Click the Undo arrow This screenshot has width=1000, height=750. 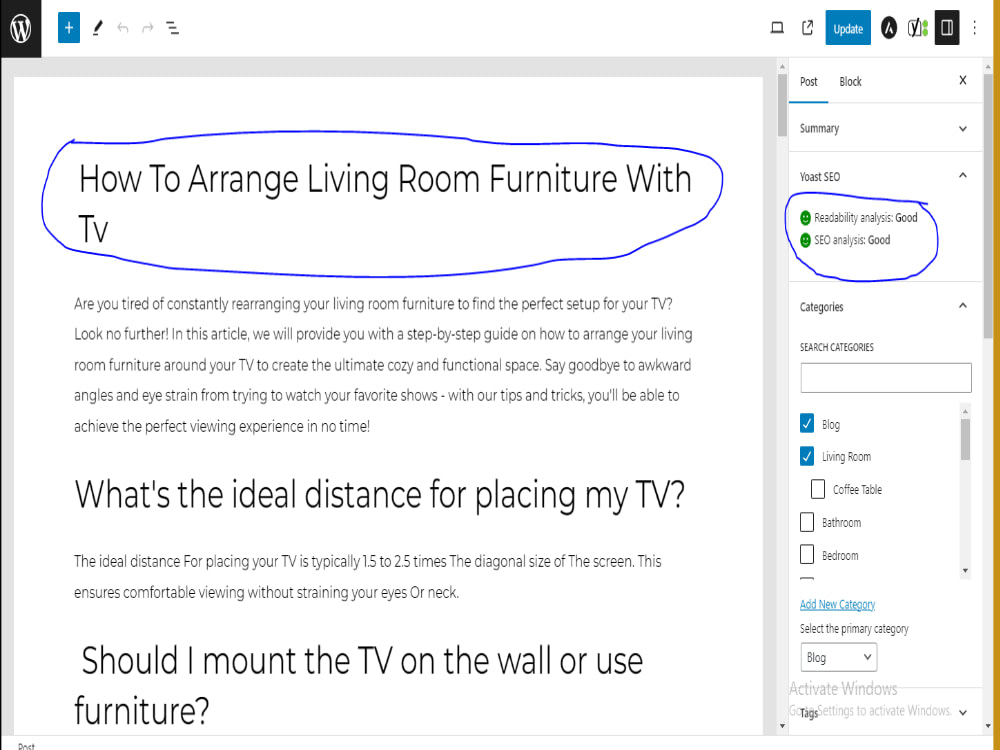(122, 28)
